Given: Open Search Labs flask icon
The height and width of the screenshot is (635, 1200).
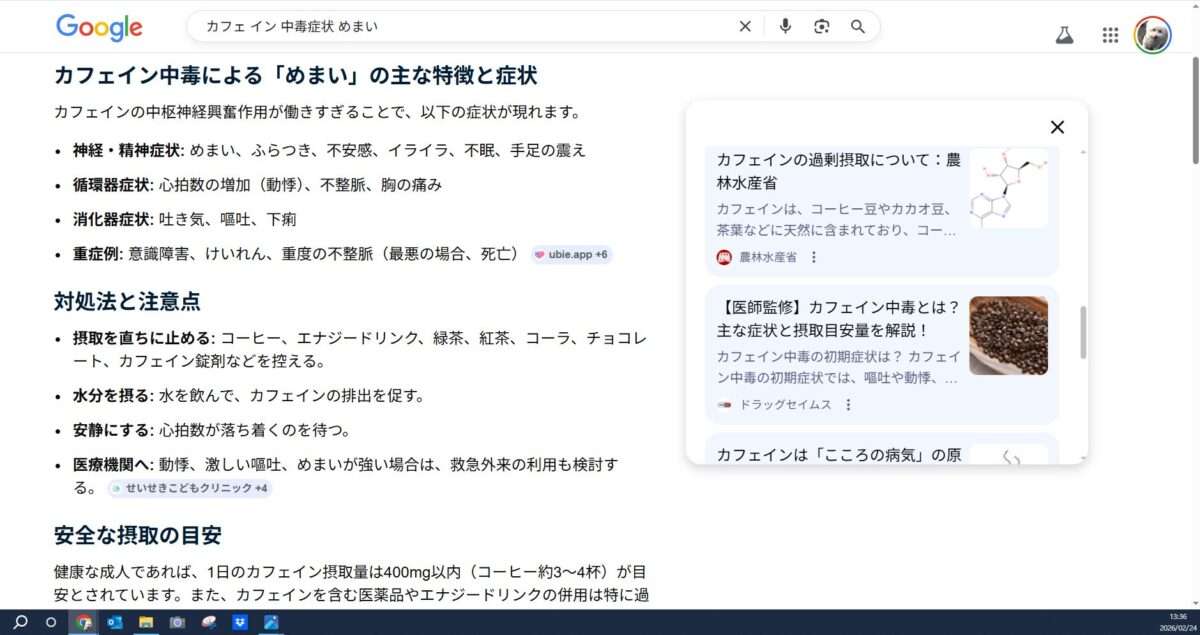Looking at the screenshot, I should 1064,35.
